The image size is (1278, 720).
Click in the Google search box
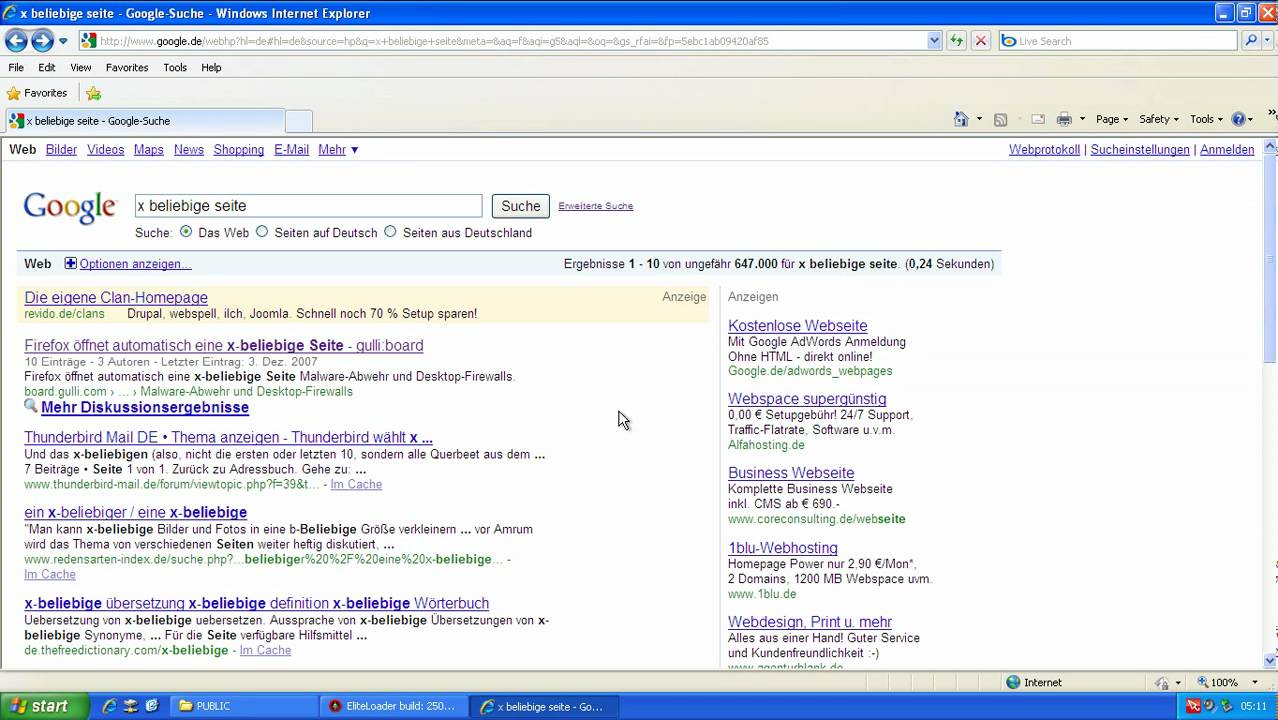(x=308, y=205)
